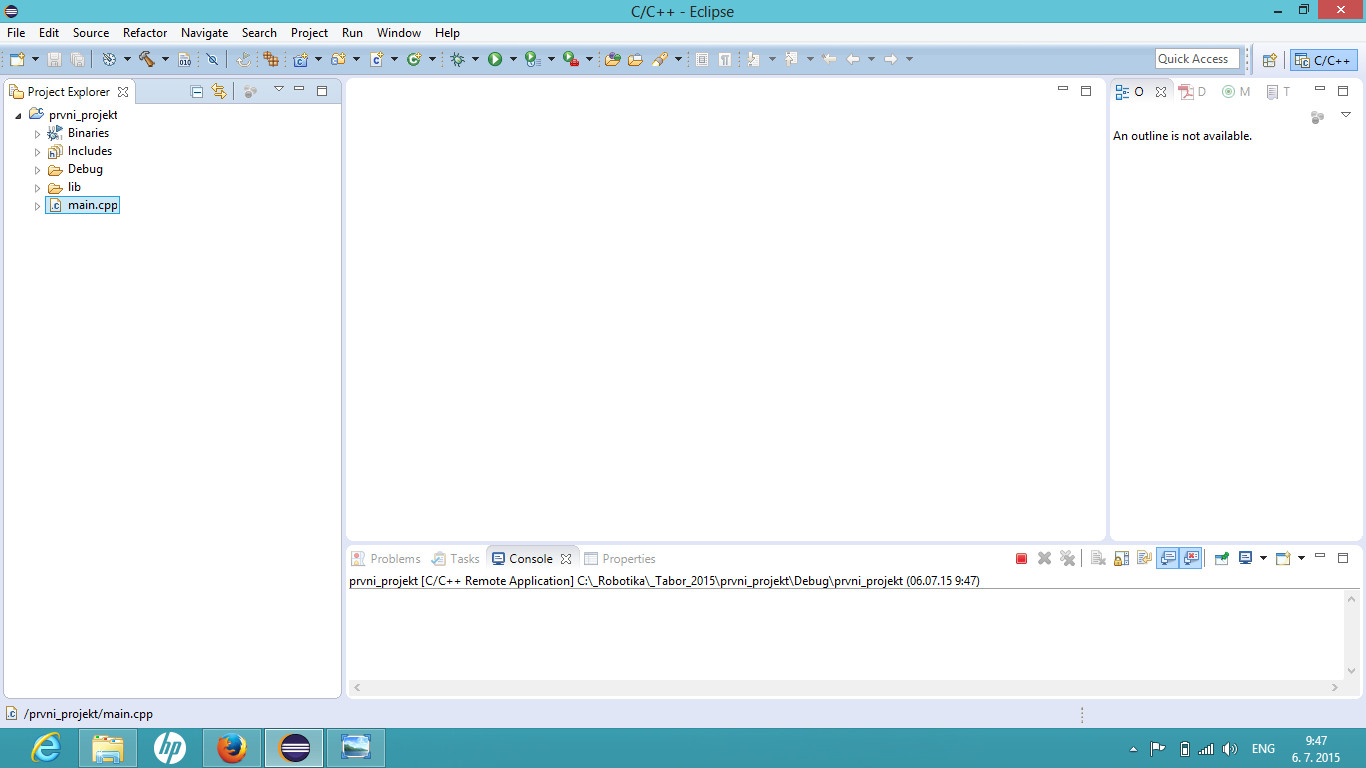Click the Open Perspective icon
The width and height of the screenshot is (1366, 768).
pyautogui.click(x=1269, y=60)
